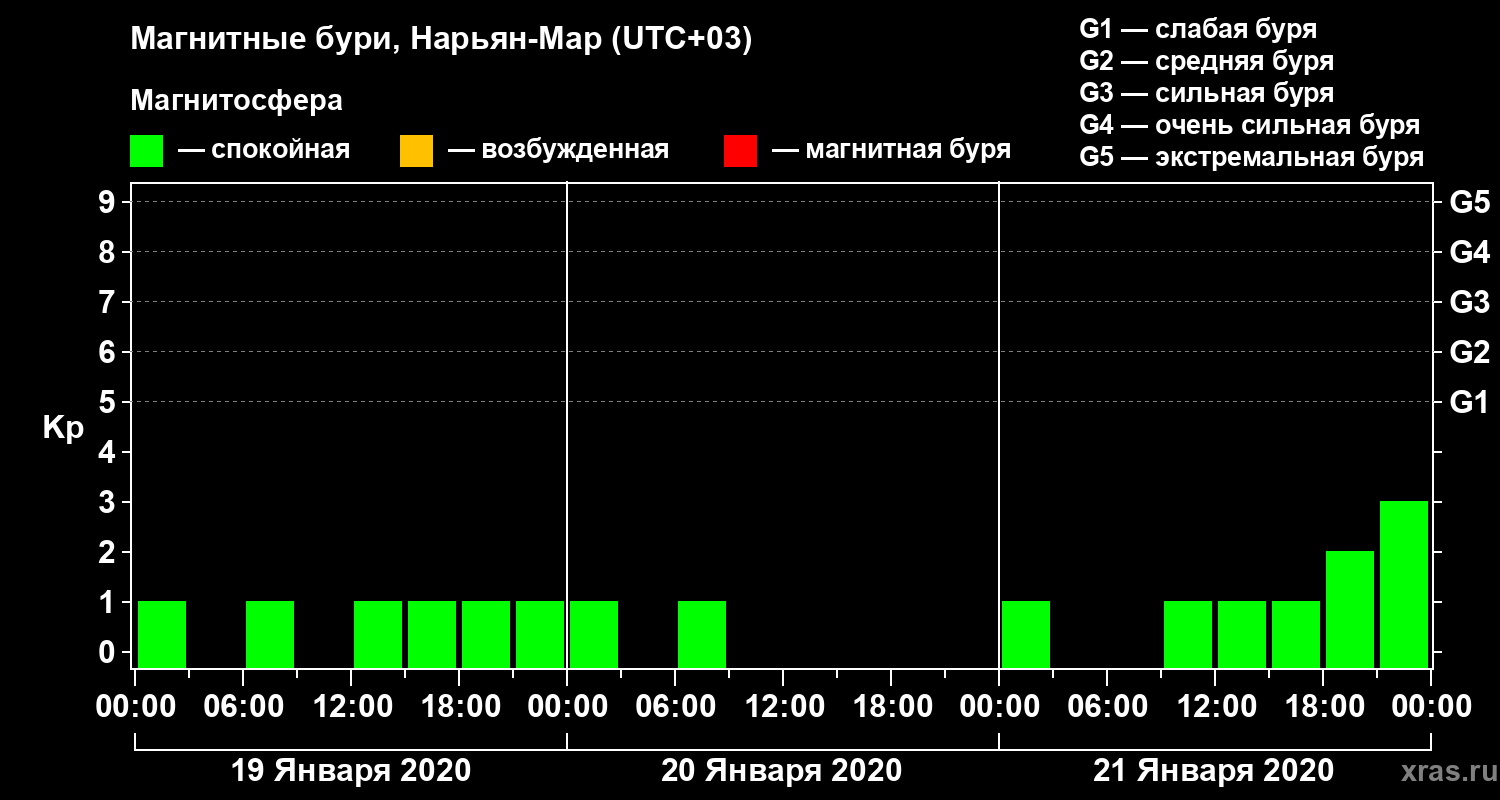The height and width of the screenshot is (800, 1500).
Task: Click legend line 'G3 — сильная буря'
Action: coord(1206,93)
